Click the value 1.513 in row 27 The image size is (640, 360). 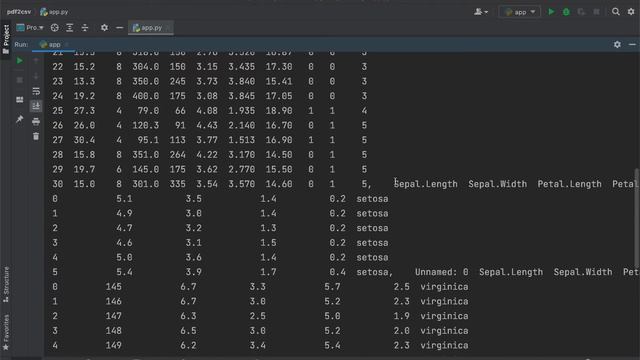coord(242,140)
